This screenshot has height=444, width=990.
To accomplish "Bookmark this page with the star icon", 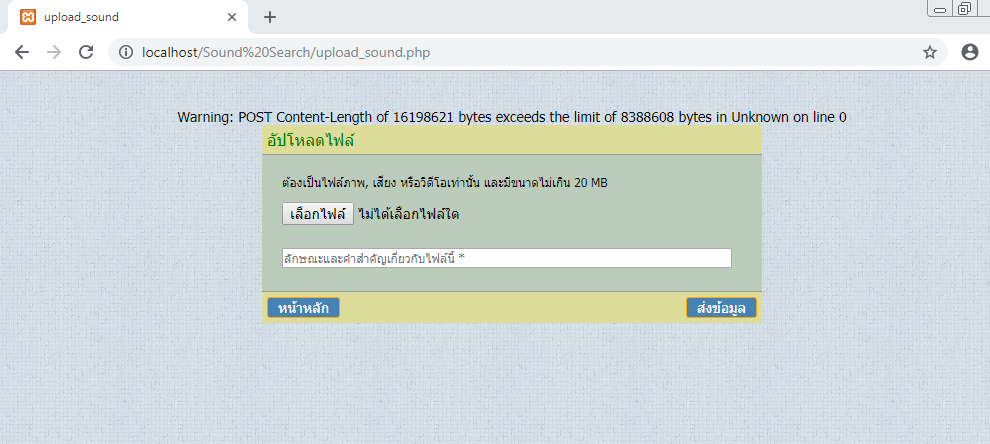I will [929, 52].
